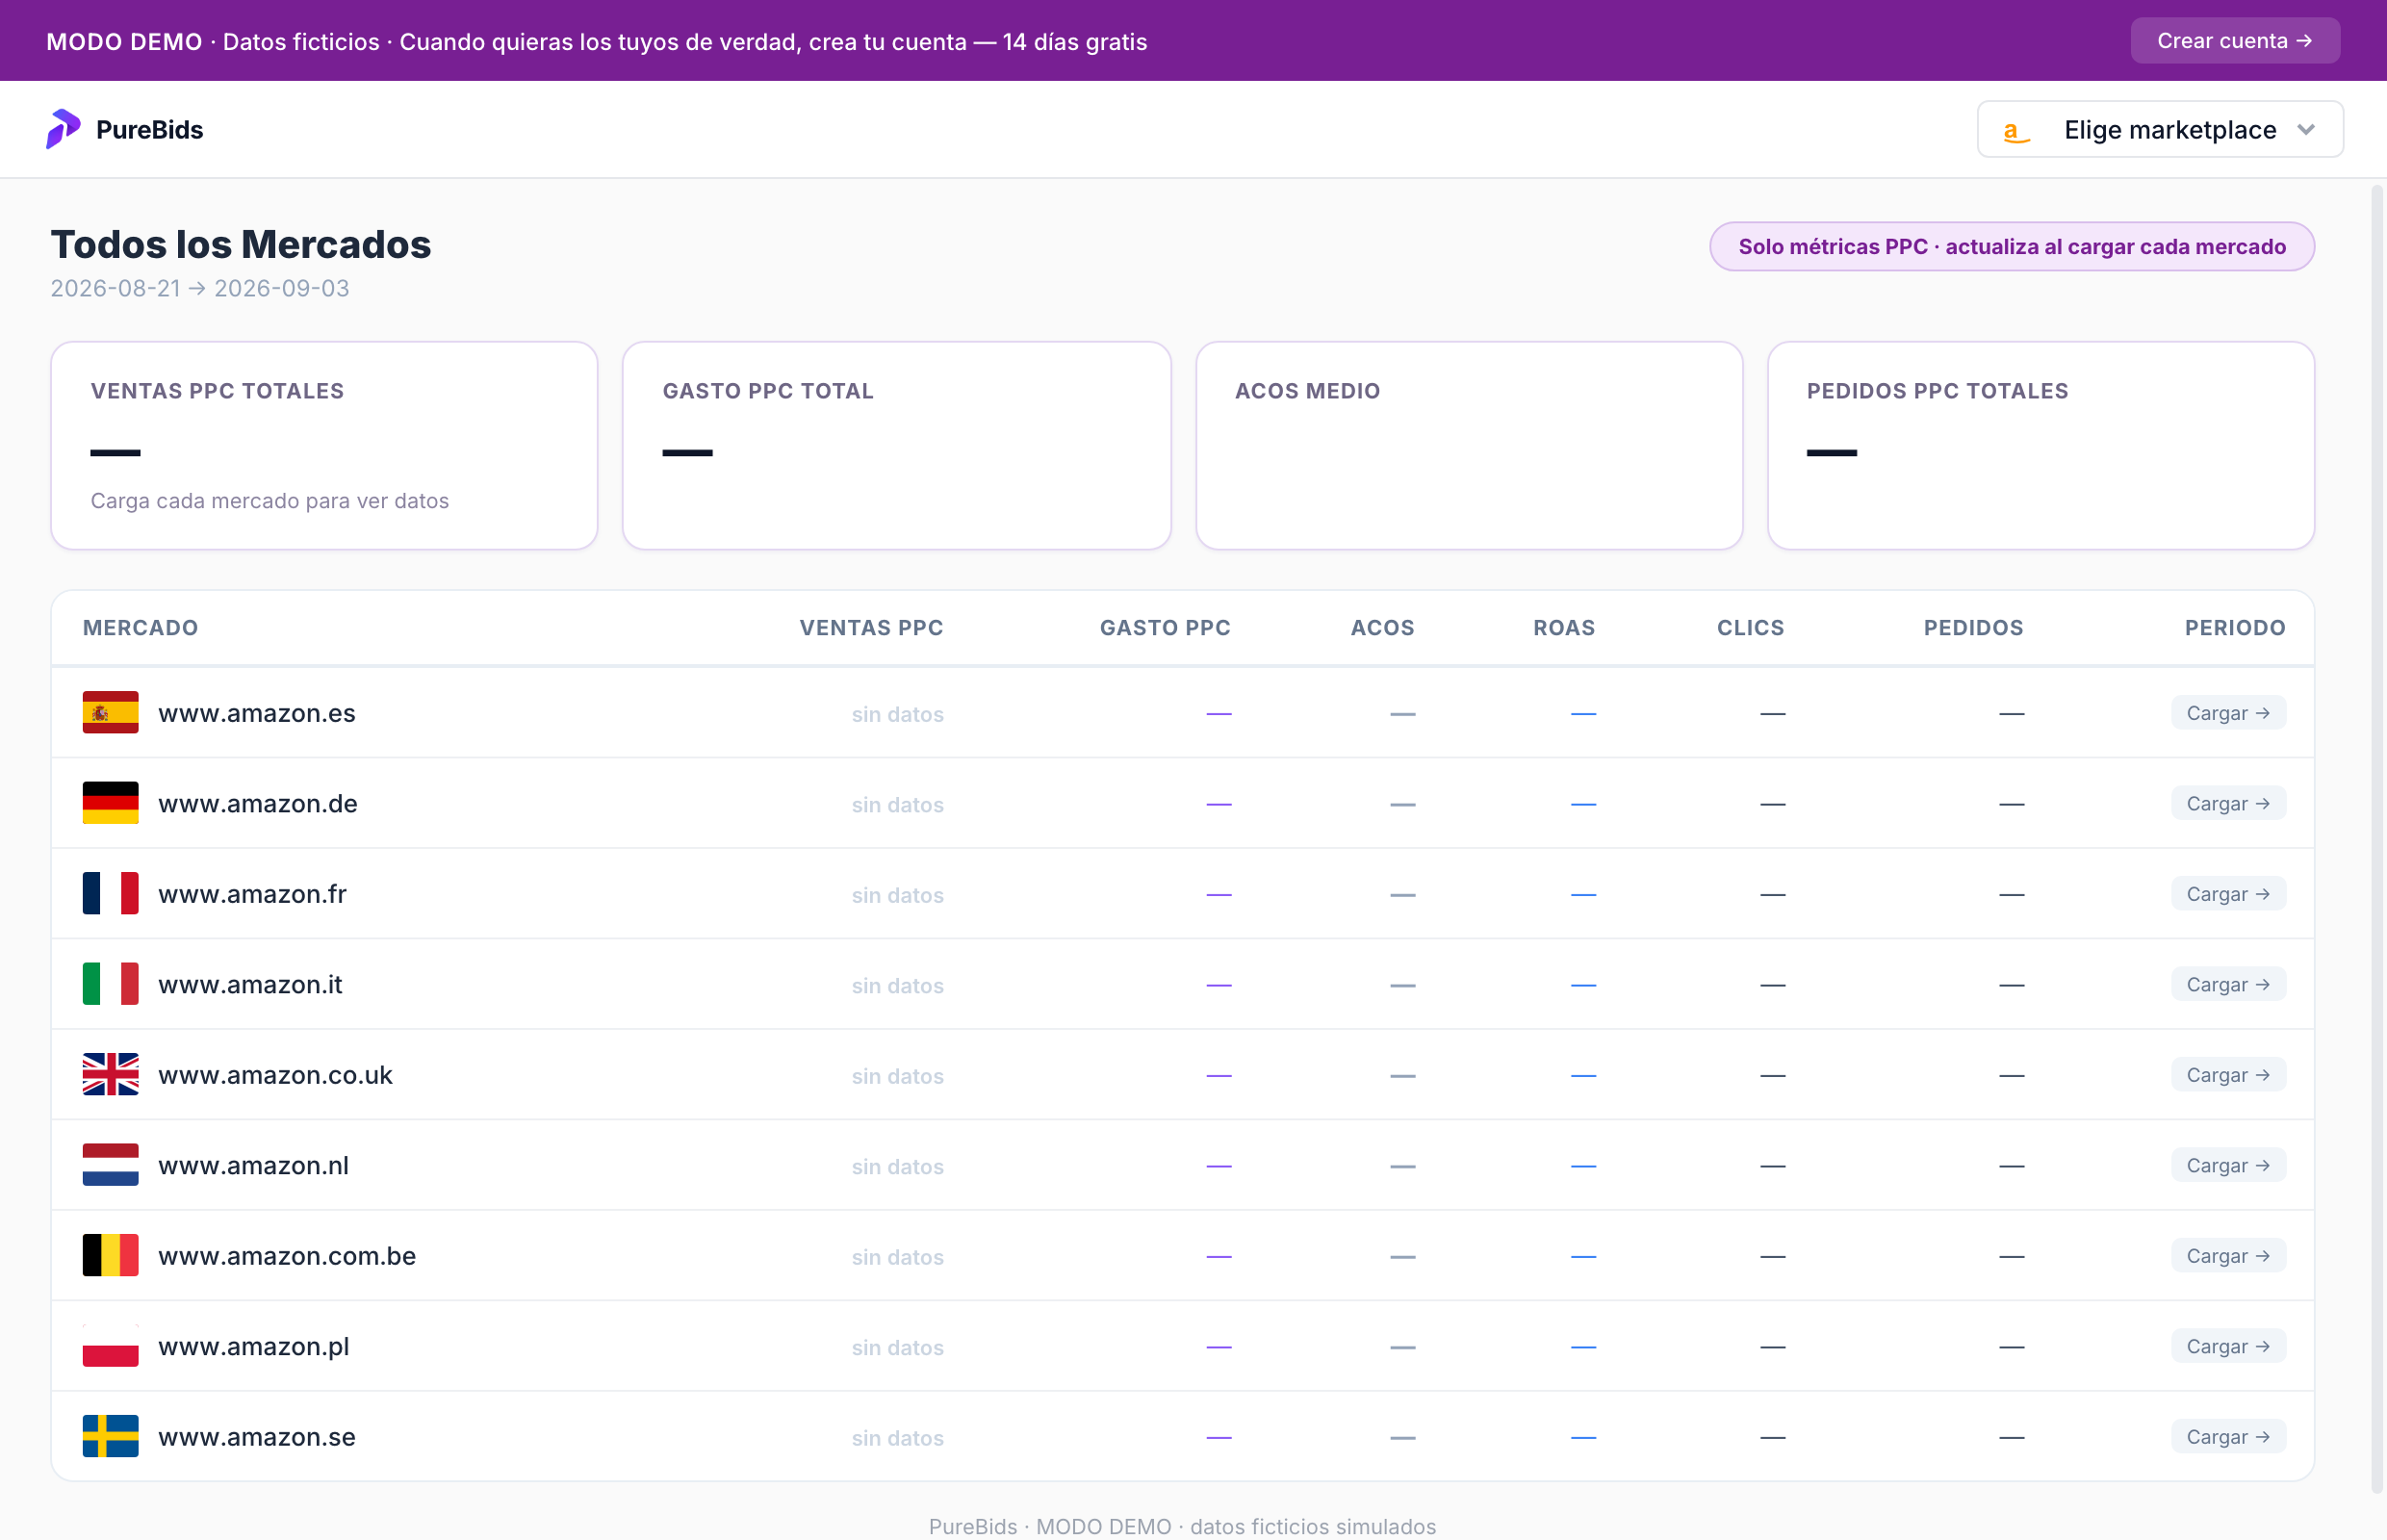Load data for www.amazon.co.uk with Cargar
The height and width of the screenshot is (1540, 2387).
(2228, 1075)
